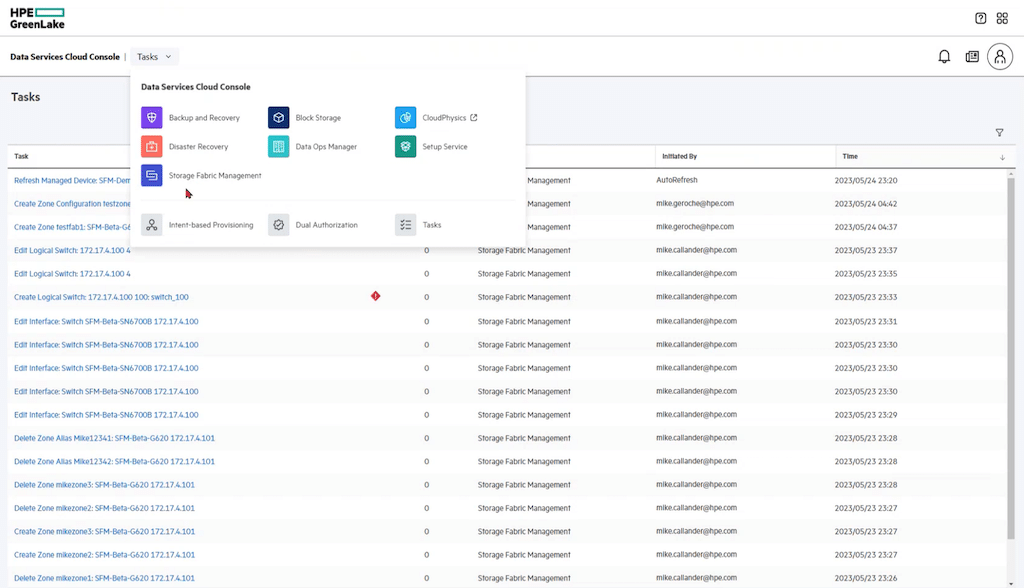Open the notifications bell icon
Screen dimensions: 1024x588
(x=944, y=57)
